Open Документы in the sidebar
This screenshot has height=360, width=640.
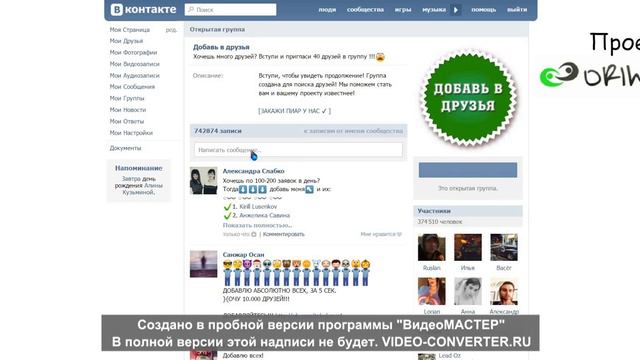tap(125, 148)
